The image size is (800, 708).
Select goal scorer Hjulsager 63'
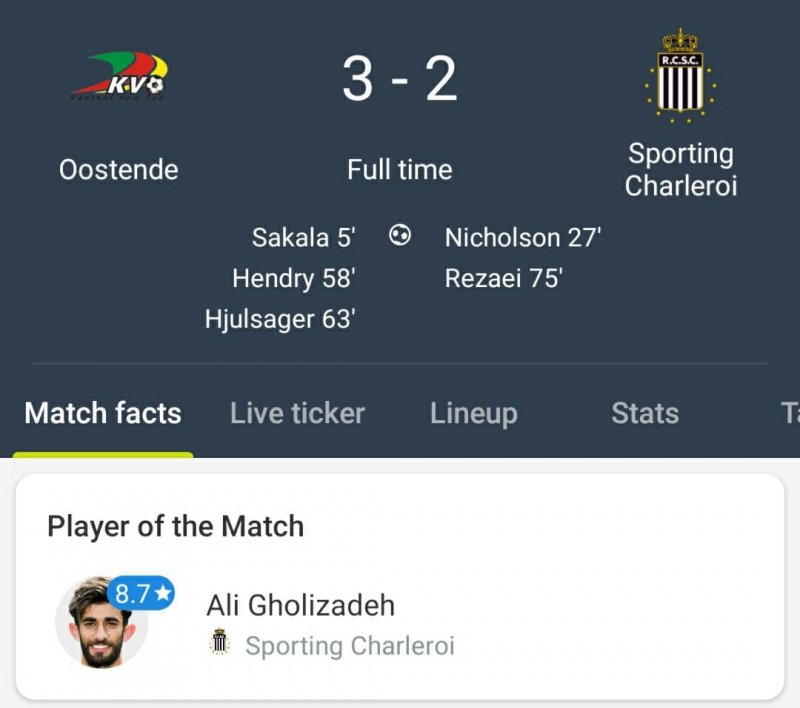281,319
